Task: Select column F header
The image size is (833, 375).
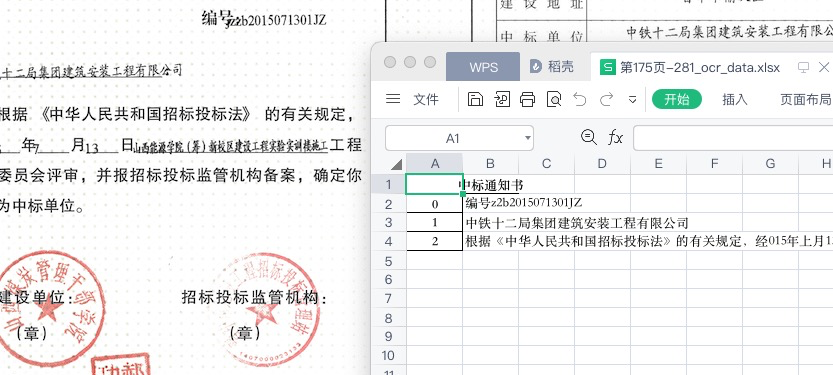Action: 714,164
